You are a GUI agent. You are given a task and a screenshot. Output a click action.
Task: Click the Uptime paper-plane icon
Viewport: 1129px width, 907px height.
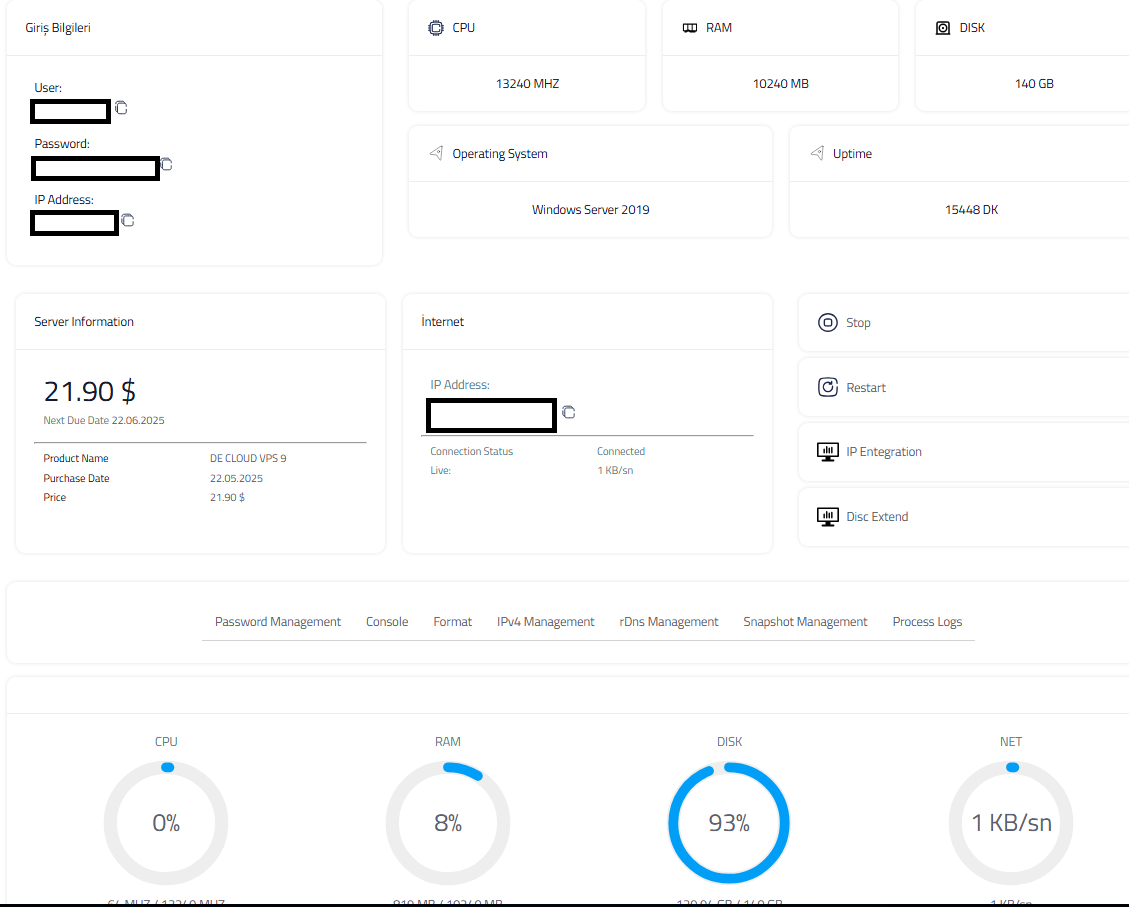tap(817, 153)
